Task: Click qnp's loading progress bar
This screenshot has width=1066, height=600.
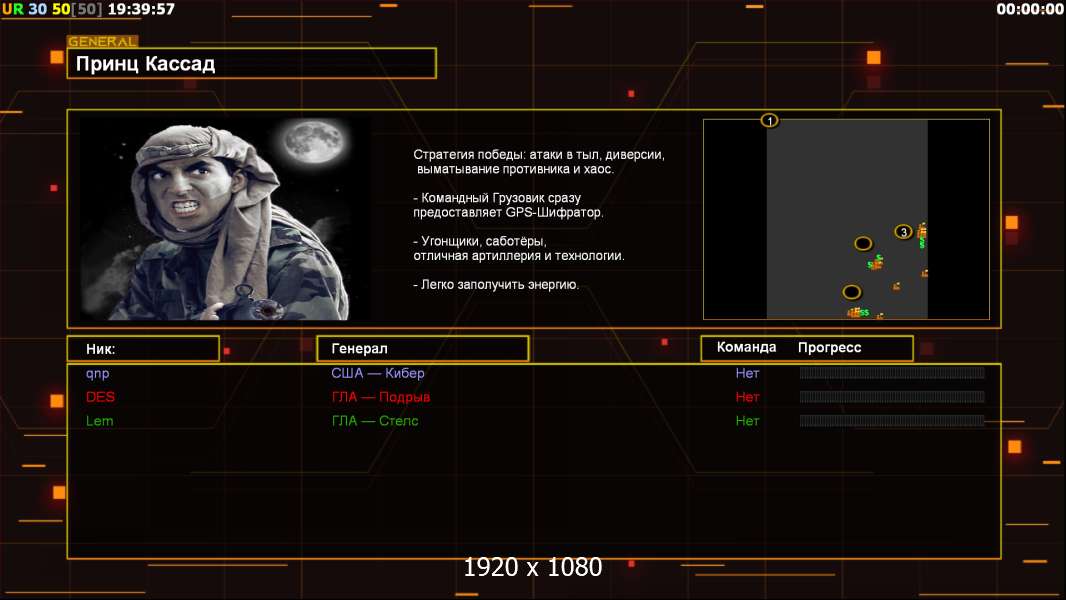Action: (892, 372)
